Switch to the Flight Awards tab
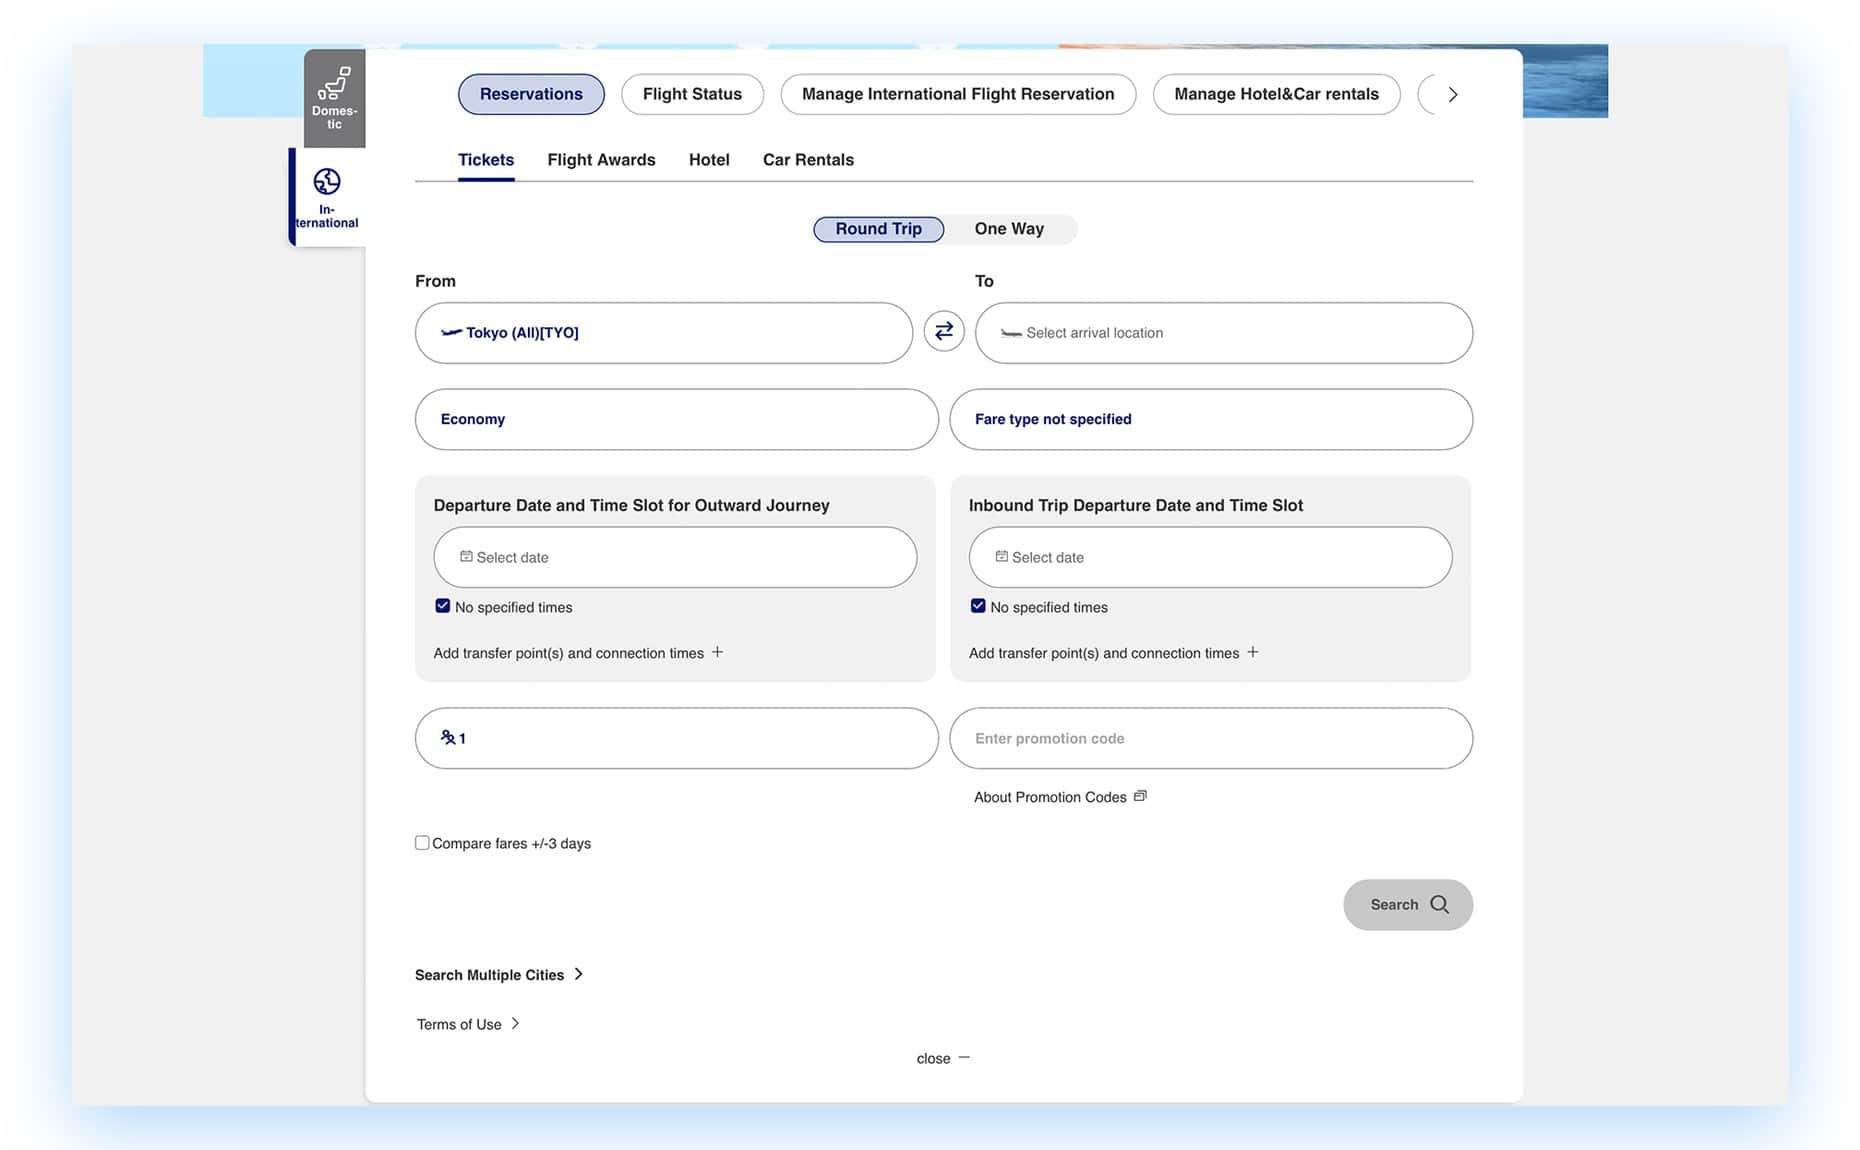The height and width of the screenshot is (1150, 1860). 601,160
